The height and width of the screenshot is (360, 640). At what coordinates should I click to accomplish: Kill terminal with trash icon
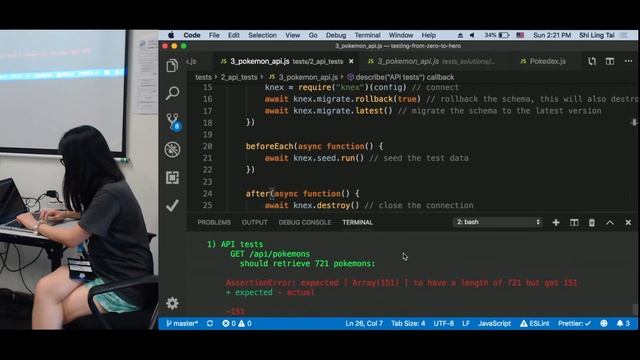(x=592, y=222)
